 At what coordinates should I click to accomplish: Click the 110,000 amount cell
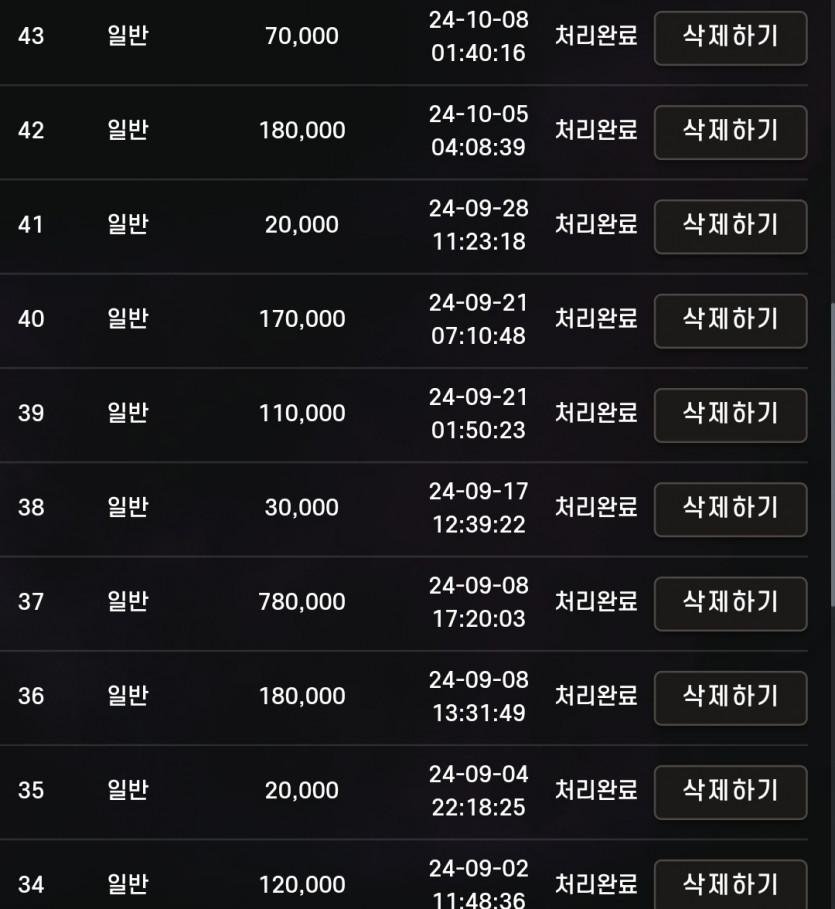(302, 414)
